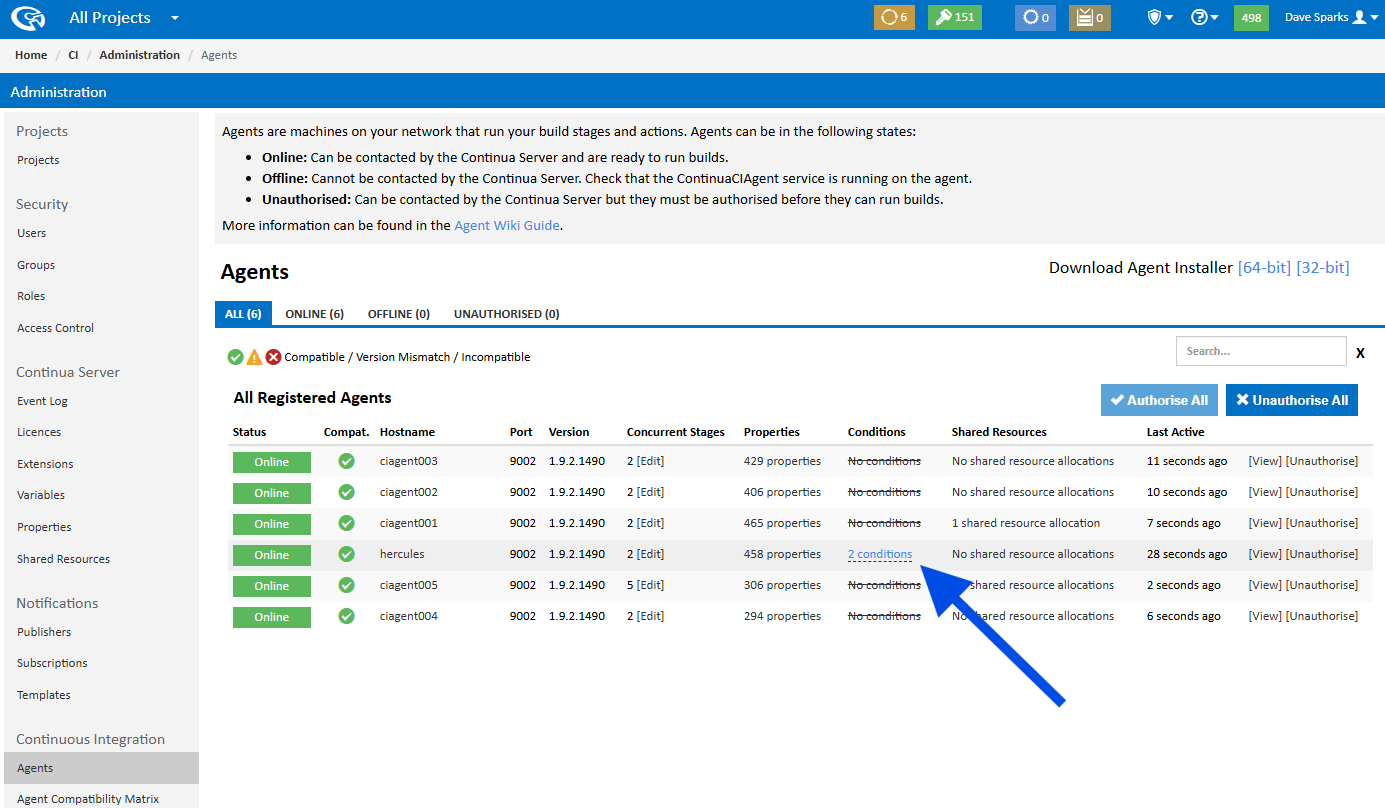This screenshot has width=1385, height=808.
Task: Switch to the OFFLINE (0) tab
Action: (399, 314)
